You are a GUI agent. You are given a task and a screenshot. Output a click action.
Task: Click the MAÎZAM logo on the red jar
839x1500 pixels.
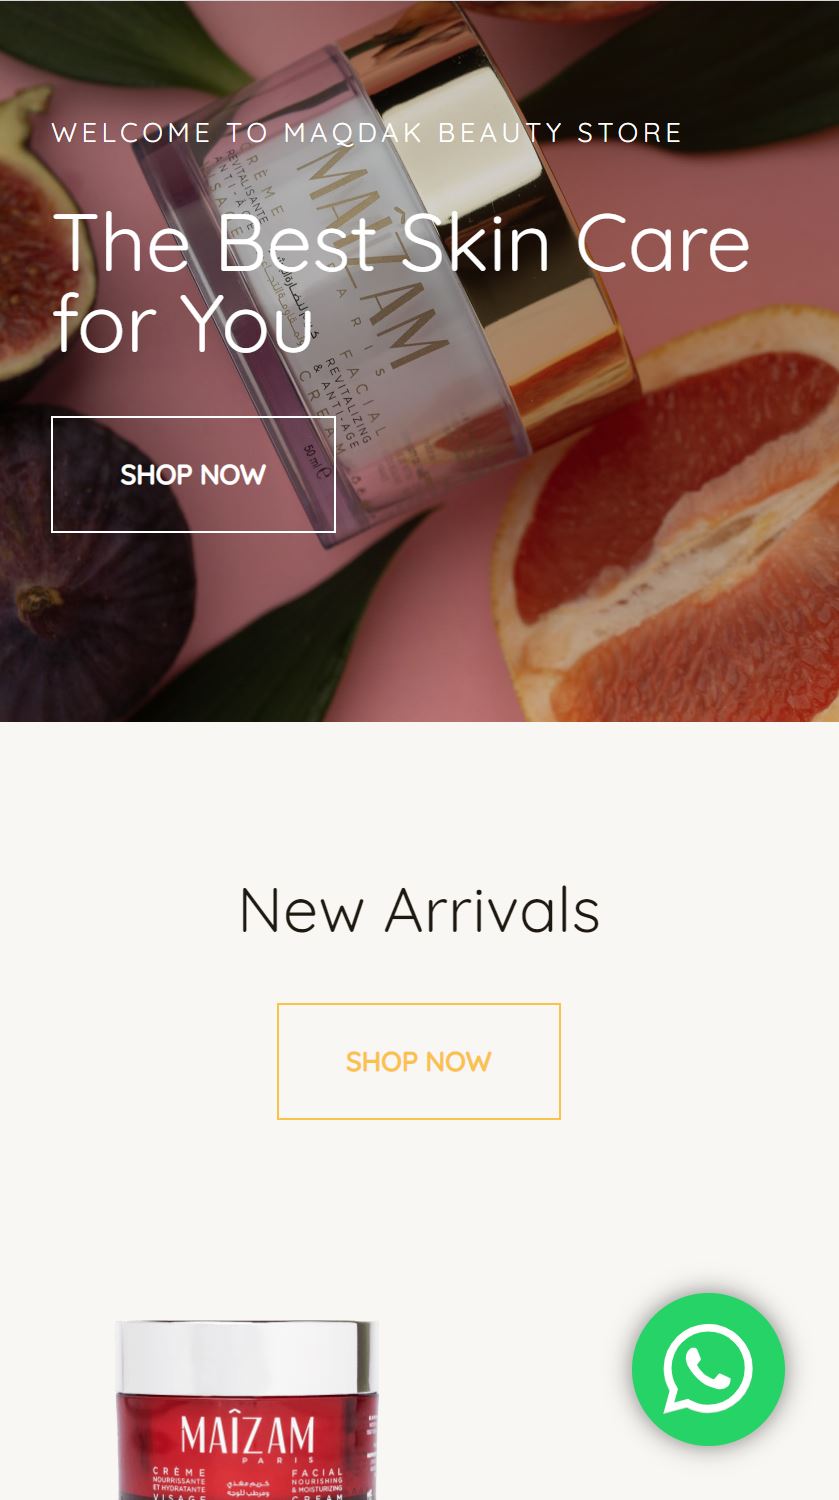coord(247,1438)
